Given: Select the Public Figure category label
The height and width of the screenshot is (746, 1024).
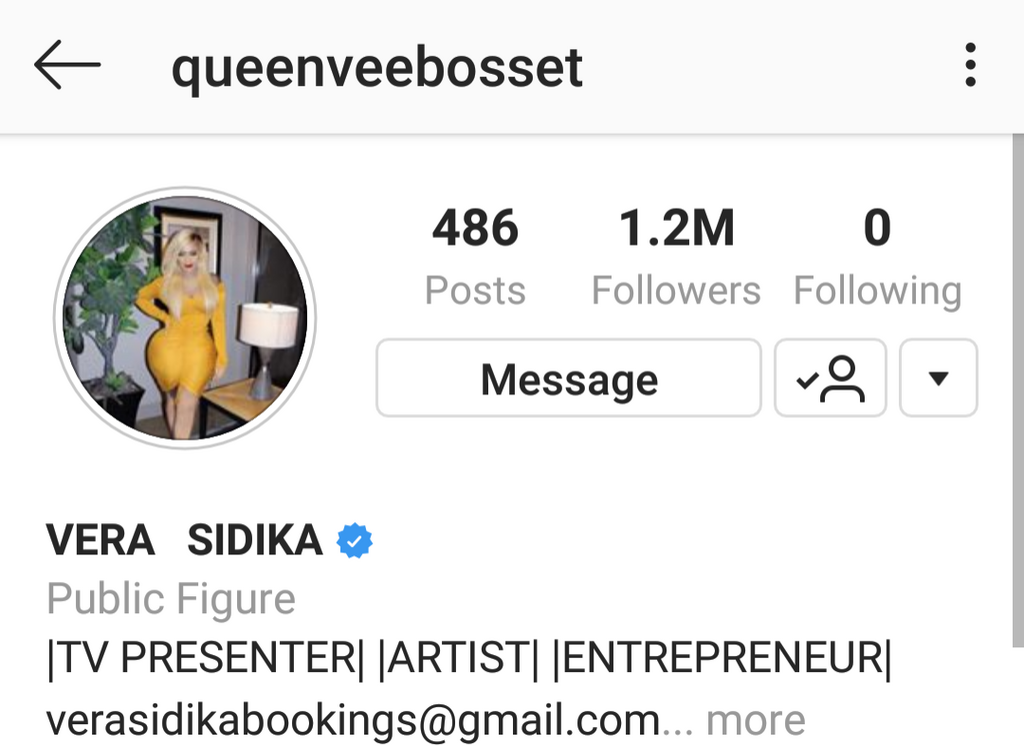Looking at the screenshot, I should tap(171, 598).
